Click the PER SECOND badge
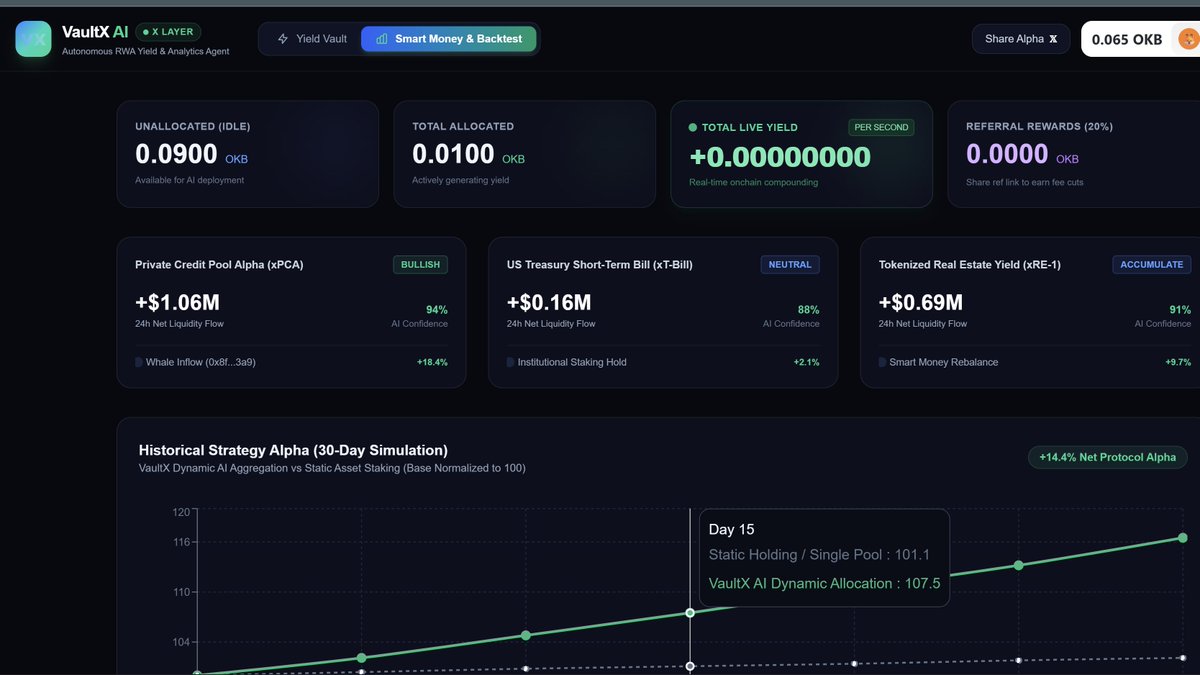Viewport: 1200px width, 675px height. tap(881, 128)
